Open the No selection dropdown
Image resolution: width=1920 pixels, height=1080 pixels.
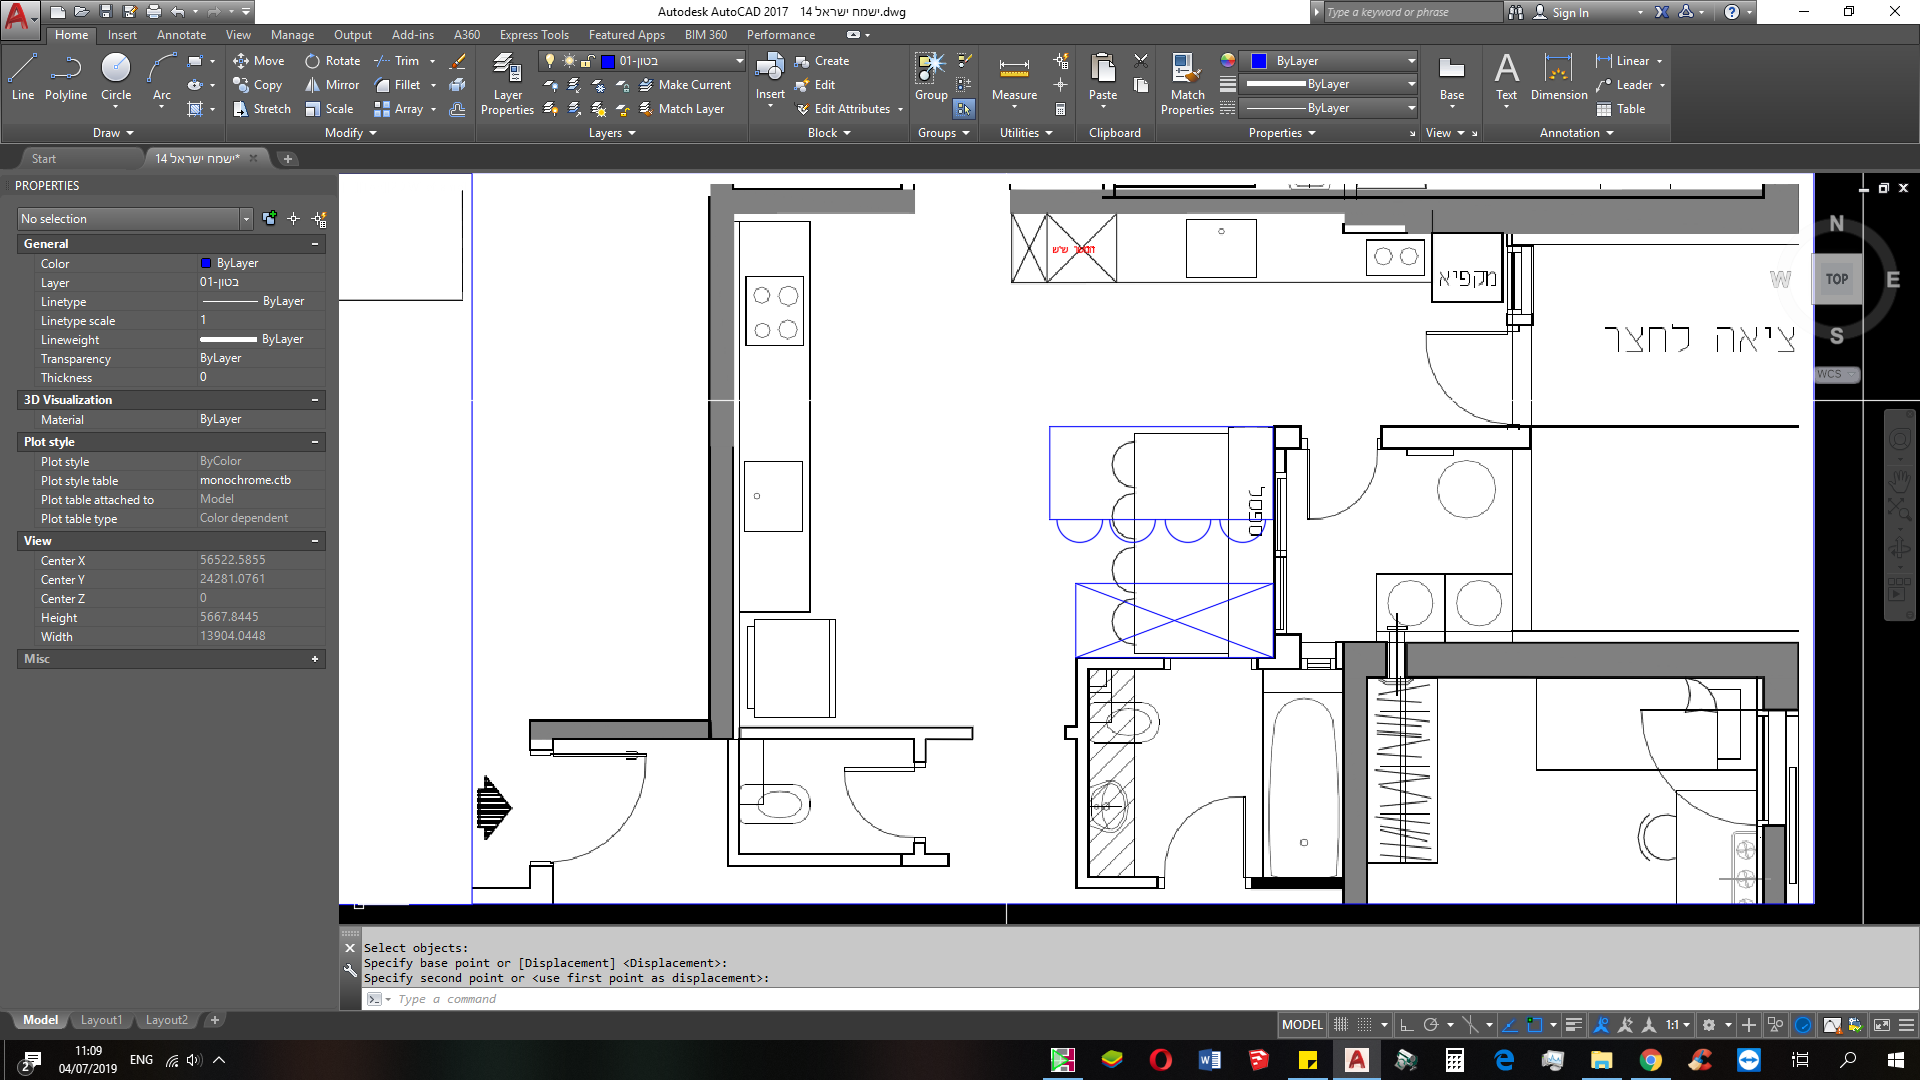(x=135, y=219)
